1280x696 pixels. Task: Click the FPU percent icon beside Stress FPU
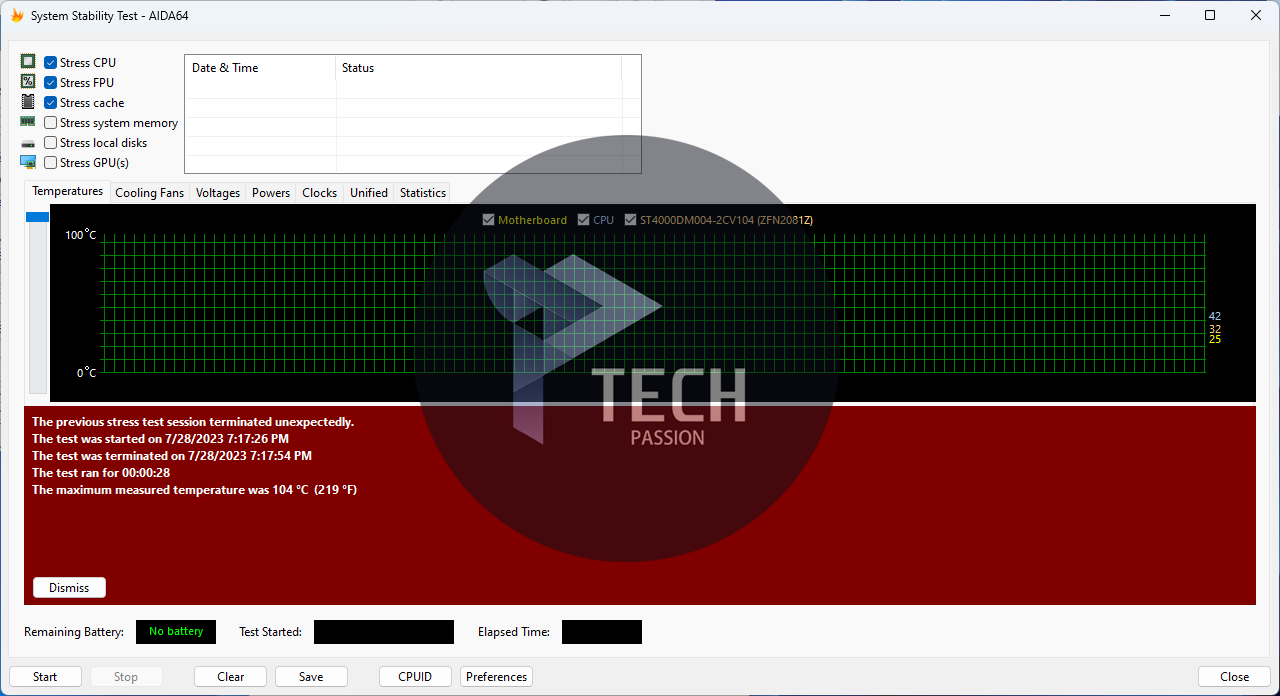28,82
